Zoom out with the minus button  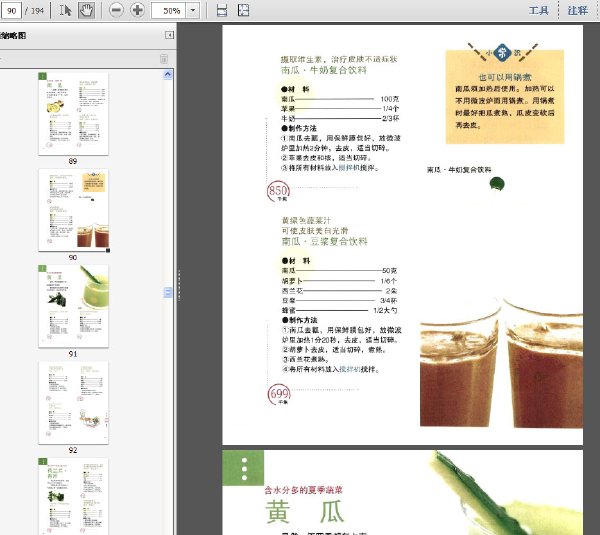coord(116,10)
